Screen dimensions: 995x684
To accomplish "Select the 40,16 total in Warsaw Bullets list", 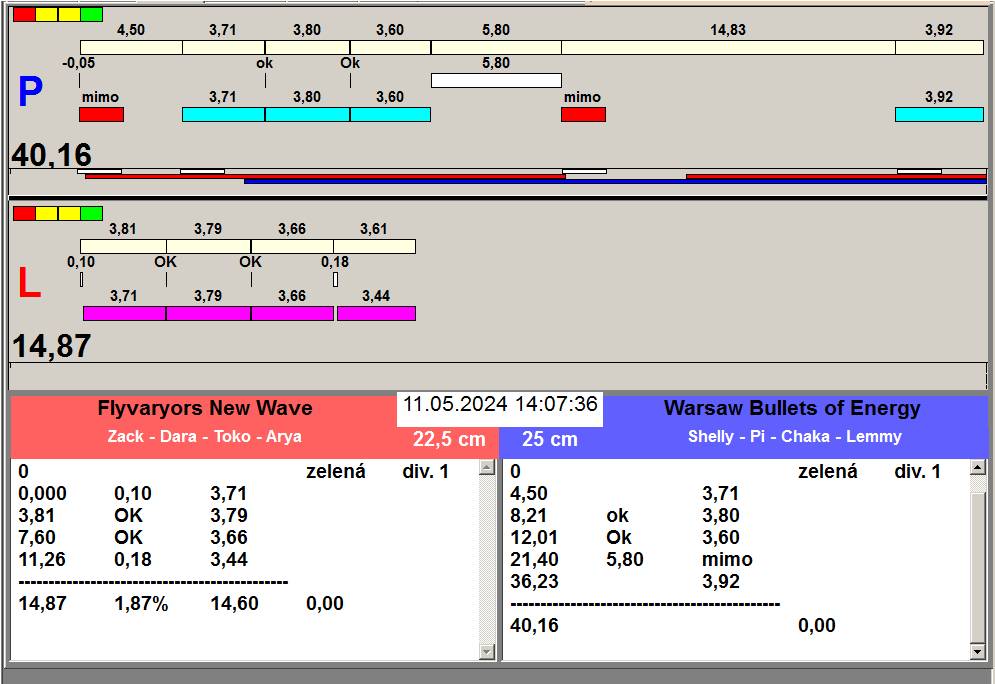I will click(x=534, y=626).
